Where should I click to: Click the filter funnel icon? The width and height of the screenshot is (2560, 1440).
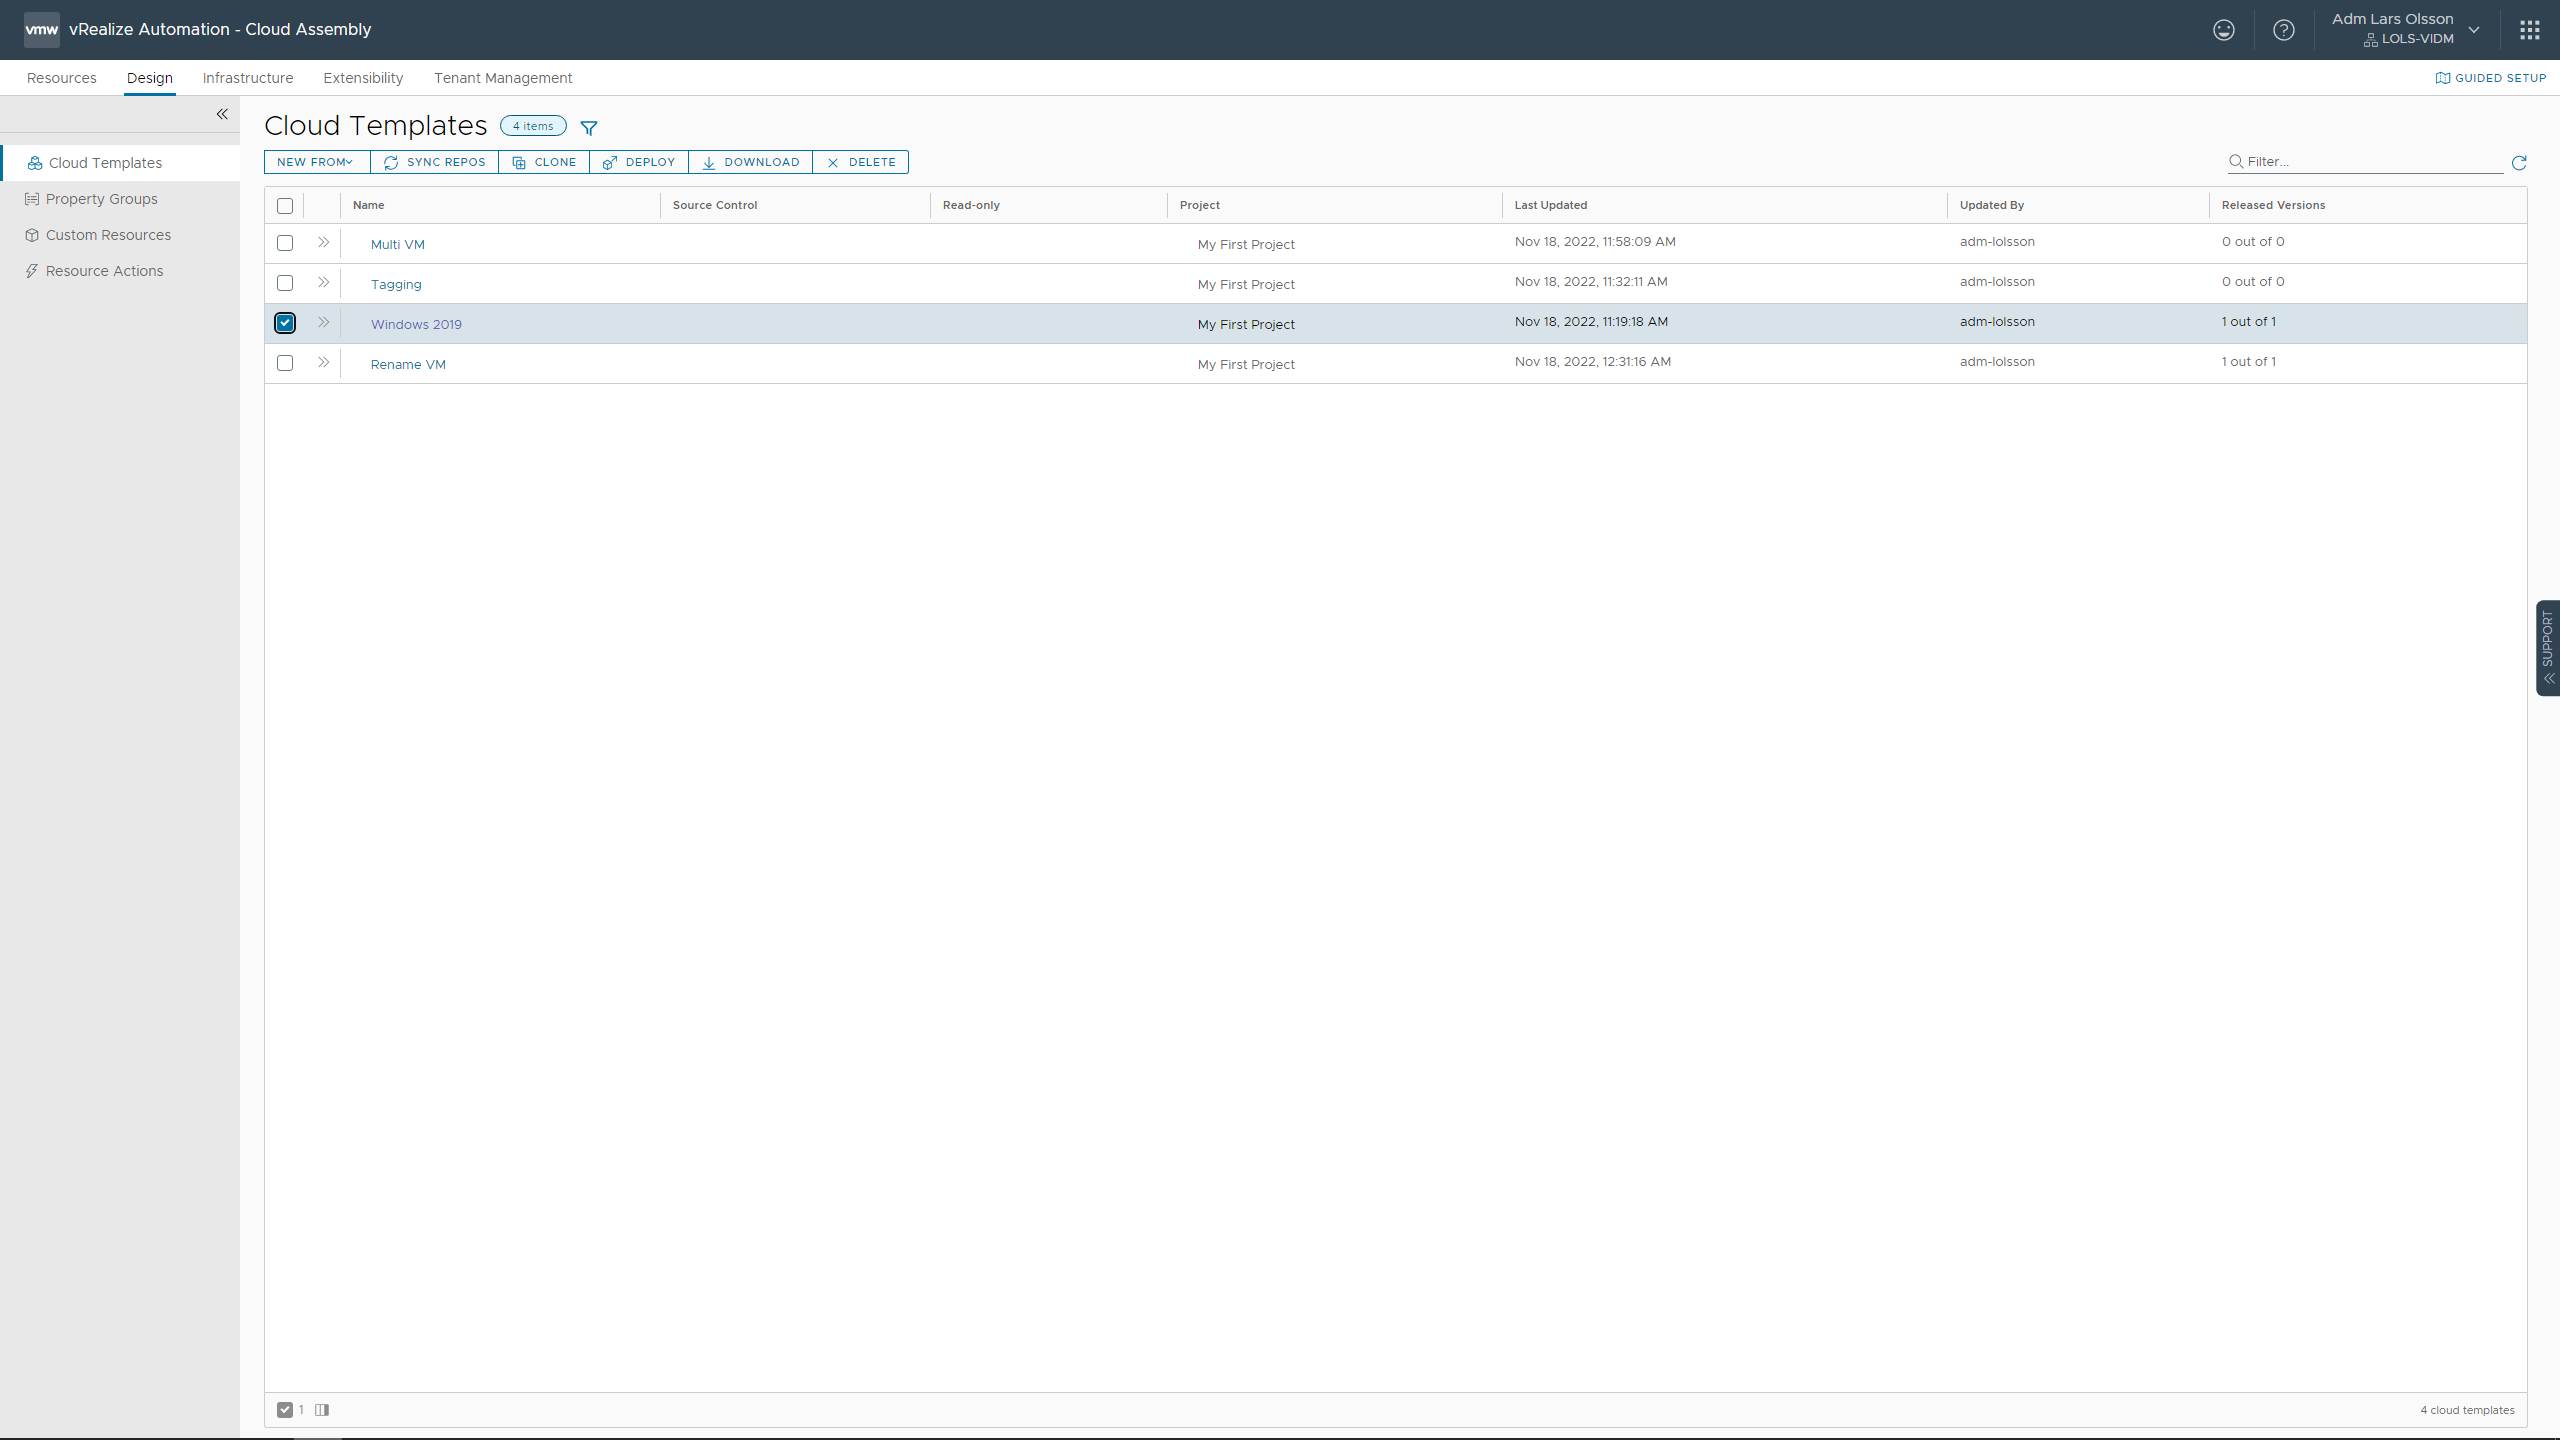click(x=589, y=128)
